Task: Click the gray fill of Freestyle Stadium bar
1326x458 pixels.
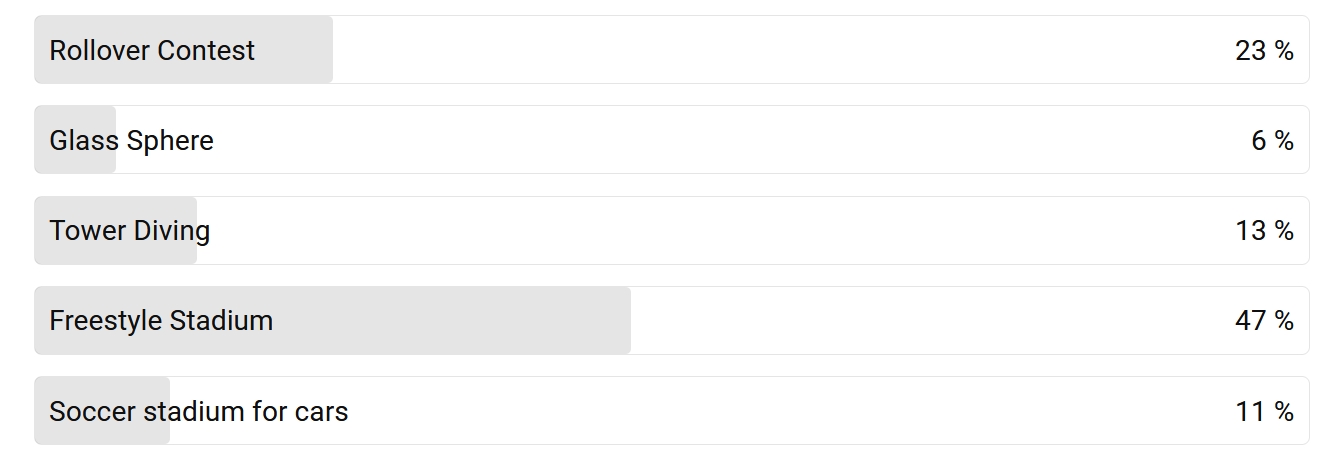Action: [333, 321]
